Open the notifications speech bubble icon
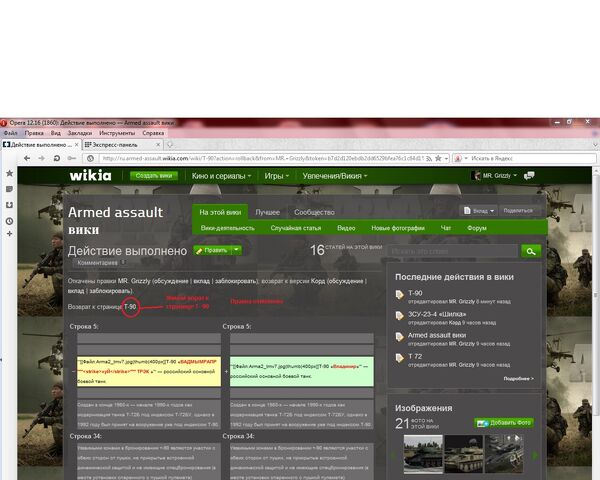600x480 pixels. (x=529, y=176)
